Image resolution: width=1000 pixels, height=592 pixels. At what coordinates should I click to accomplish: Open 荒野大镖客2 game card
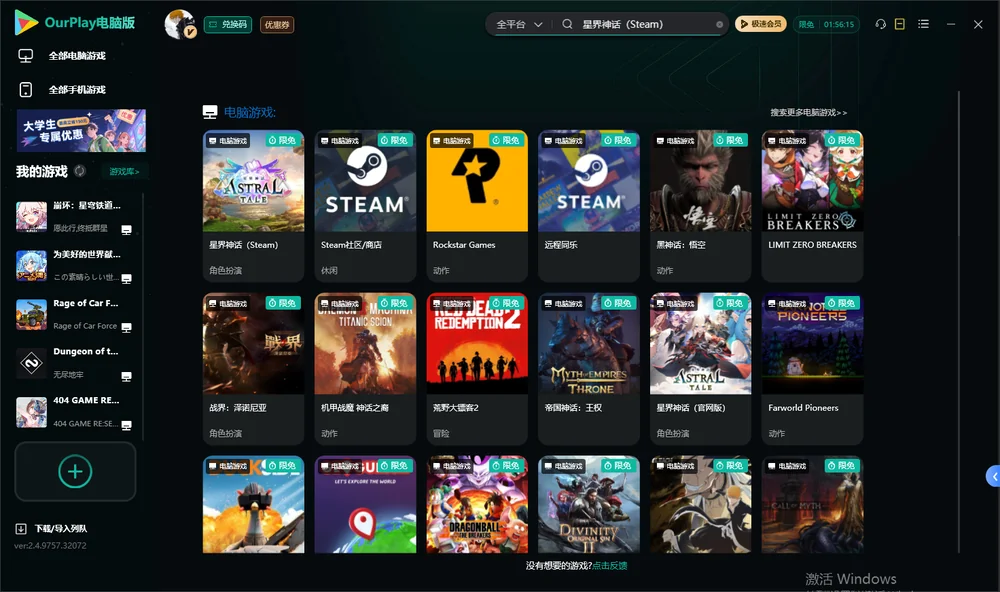click(x=477, y=368)
